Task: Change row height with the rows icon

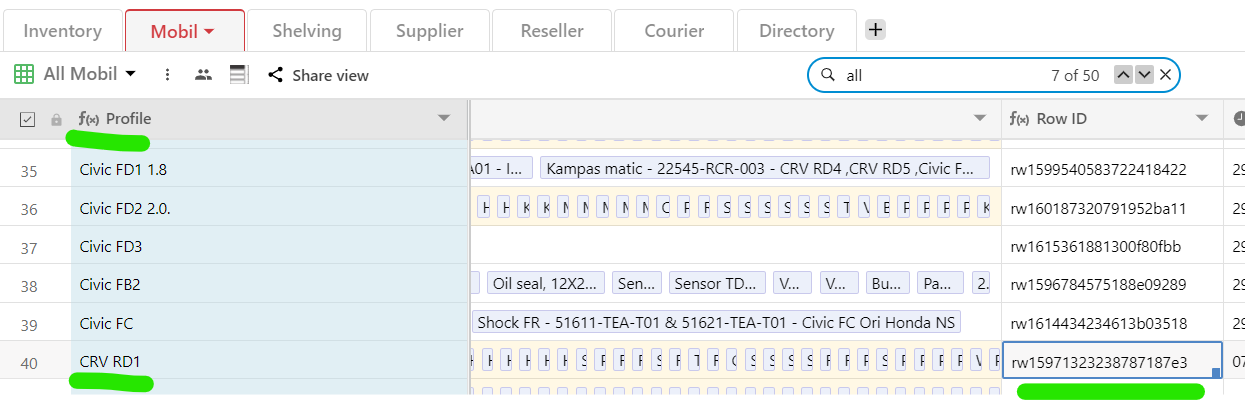Action: pos(238,75)
